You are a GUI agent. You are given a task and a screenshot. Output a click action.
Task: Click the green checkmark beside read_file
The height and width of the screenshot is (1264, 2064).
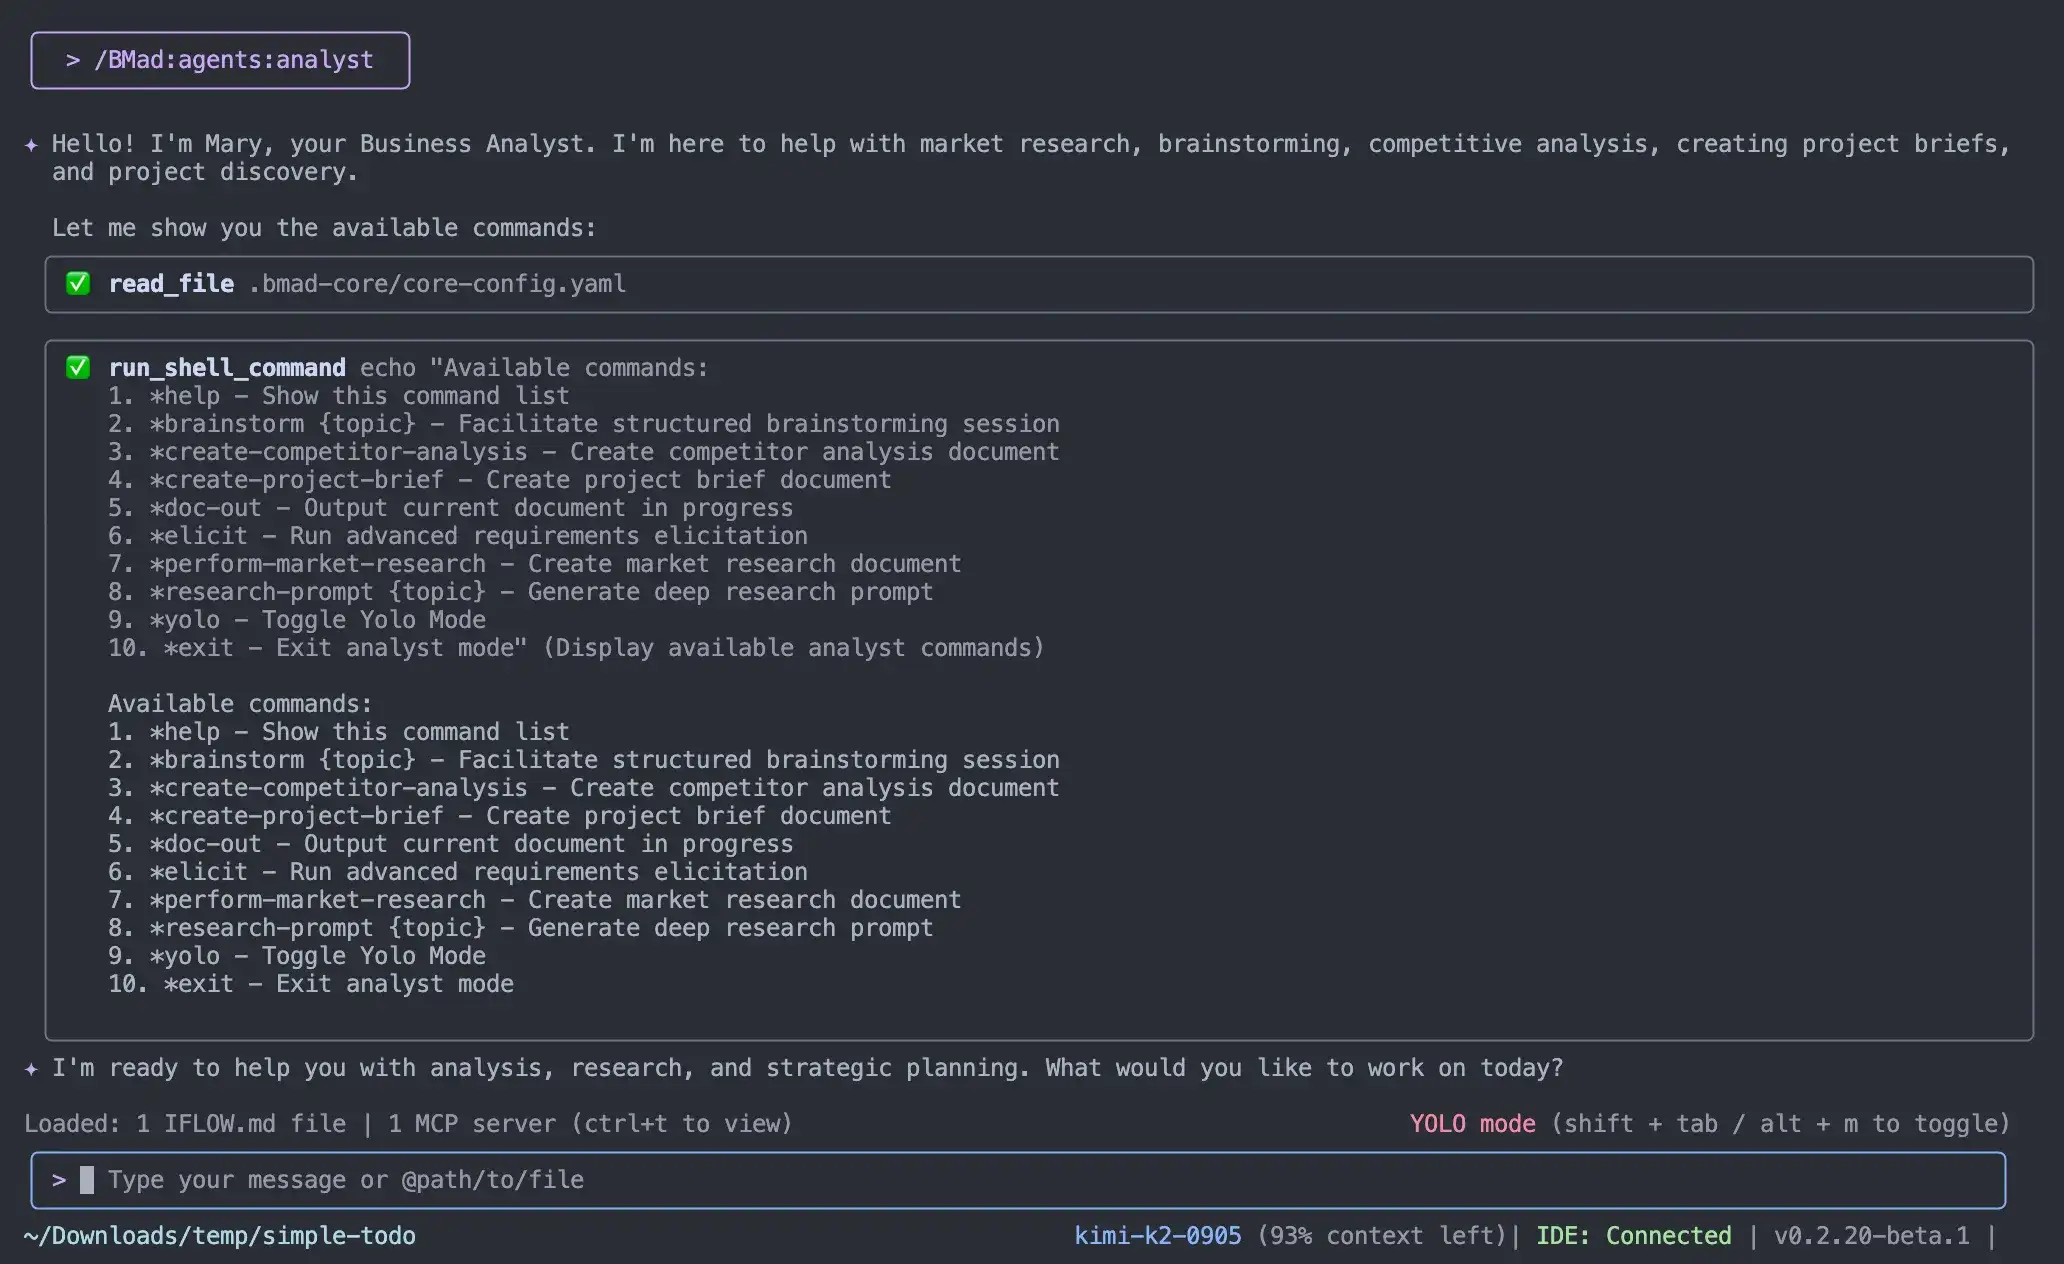click(x=78, y=284)
